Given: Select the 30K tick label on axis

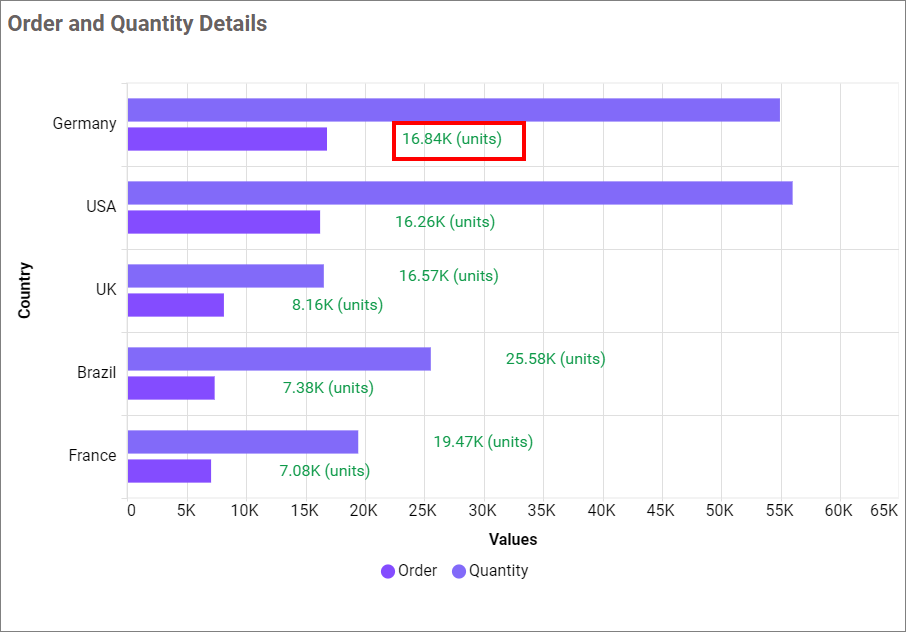Looking at the screenshot, I should [x=483, y=511].
